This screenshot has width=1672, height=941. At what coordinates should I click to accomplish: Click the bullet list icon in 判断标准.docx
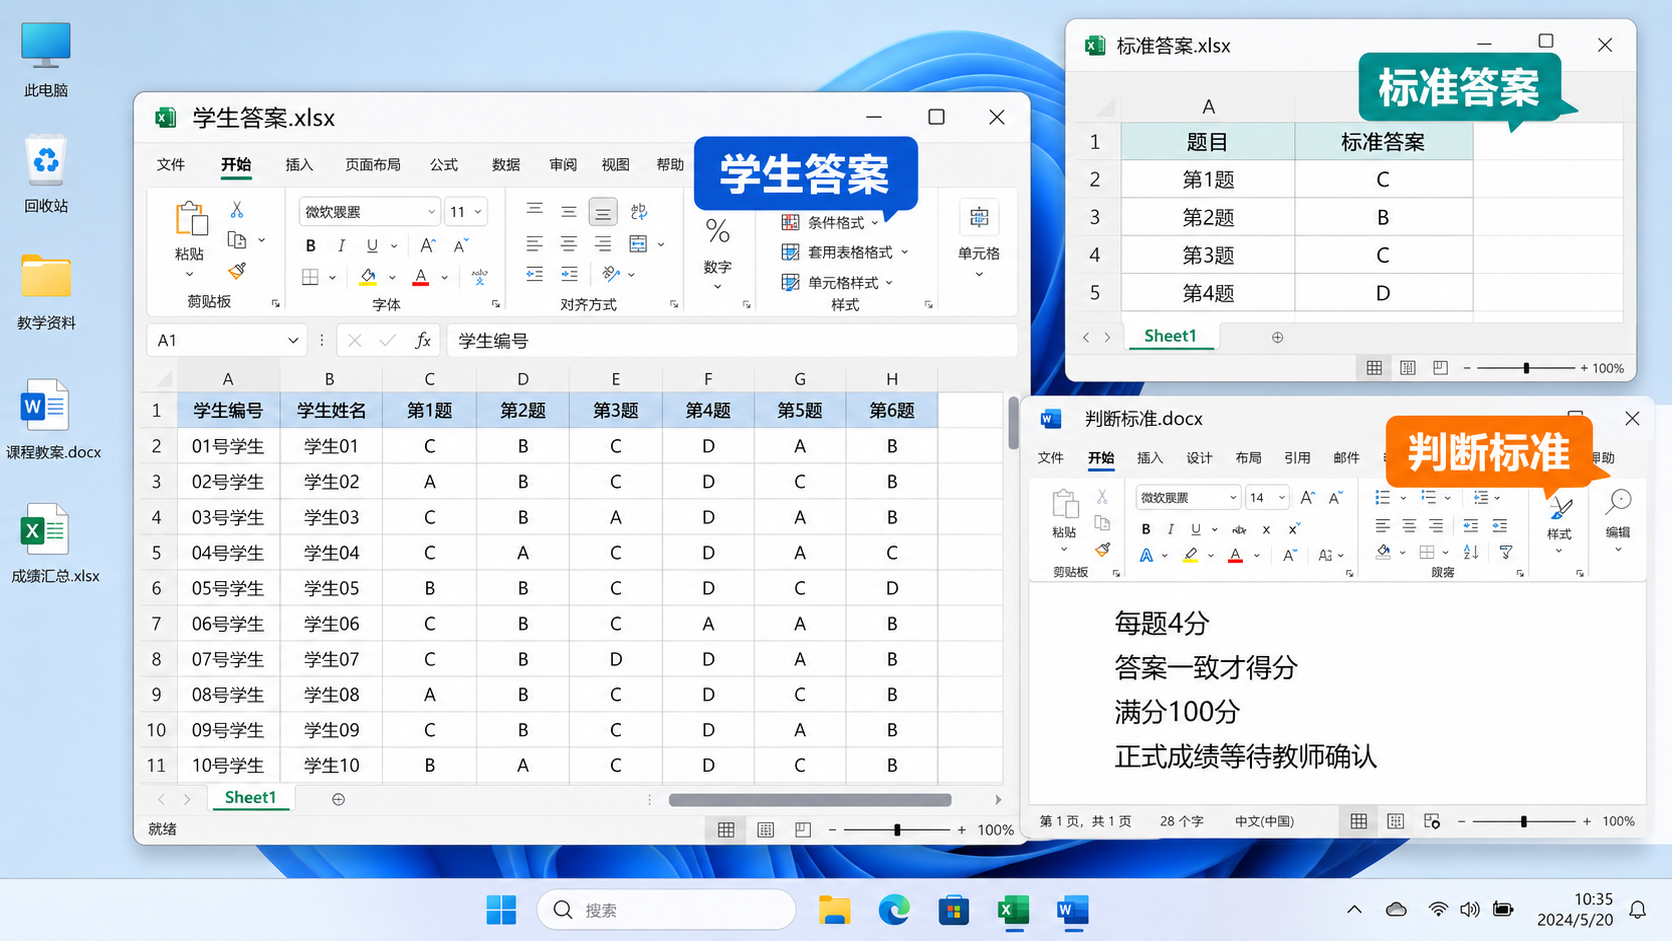pos(1382,498)
